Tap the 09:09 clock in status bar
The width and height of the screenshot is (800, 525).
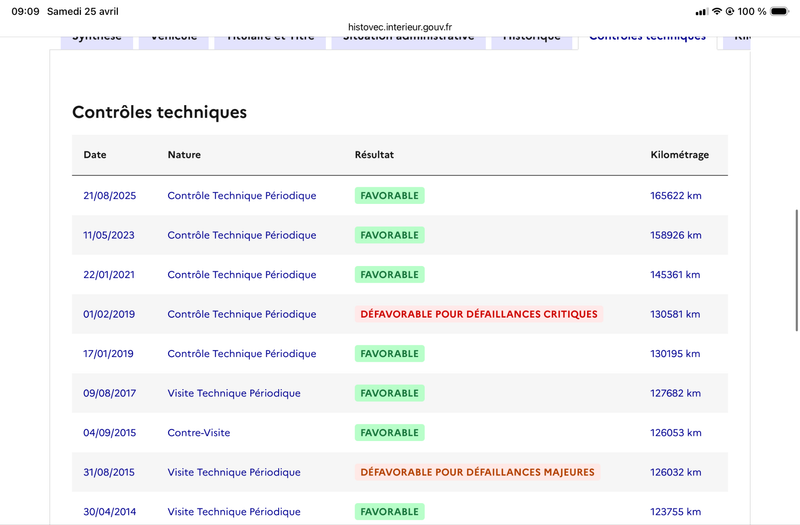(x=26, y=11)
